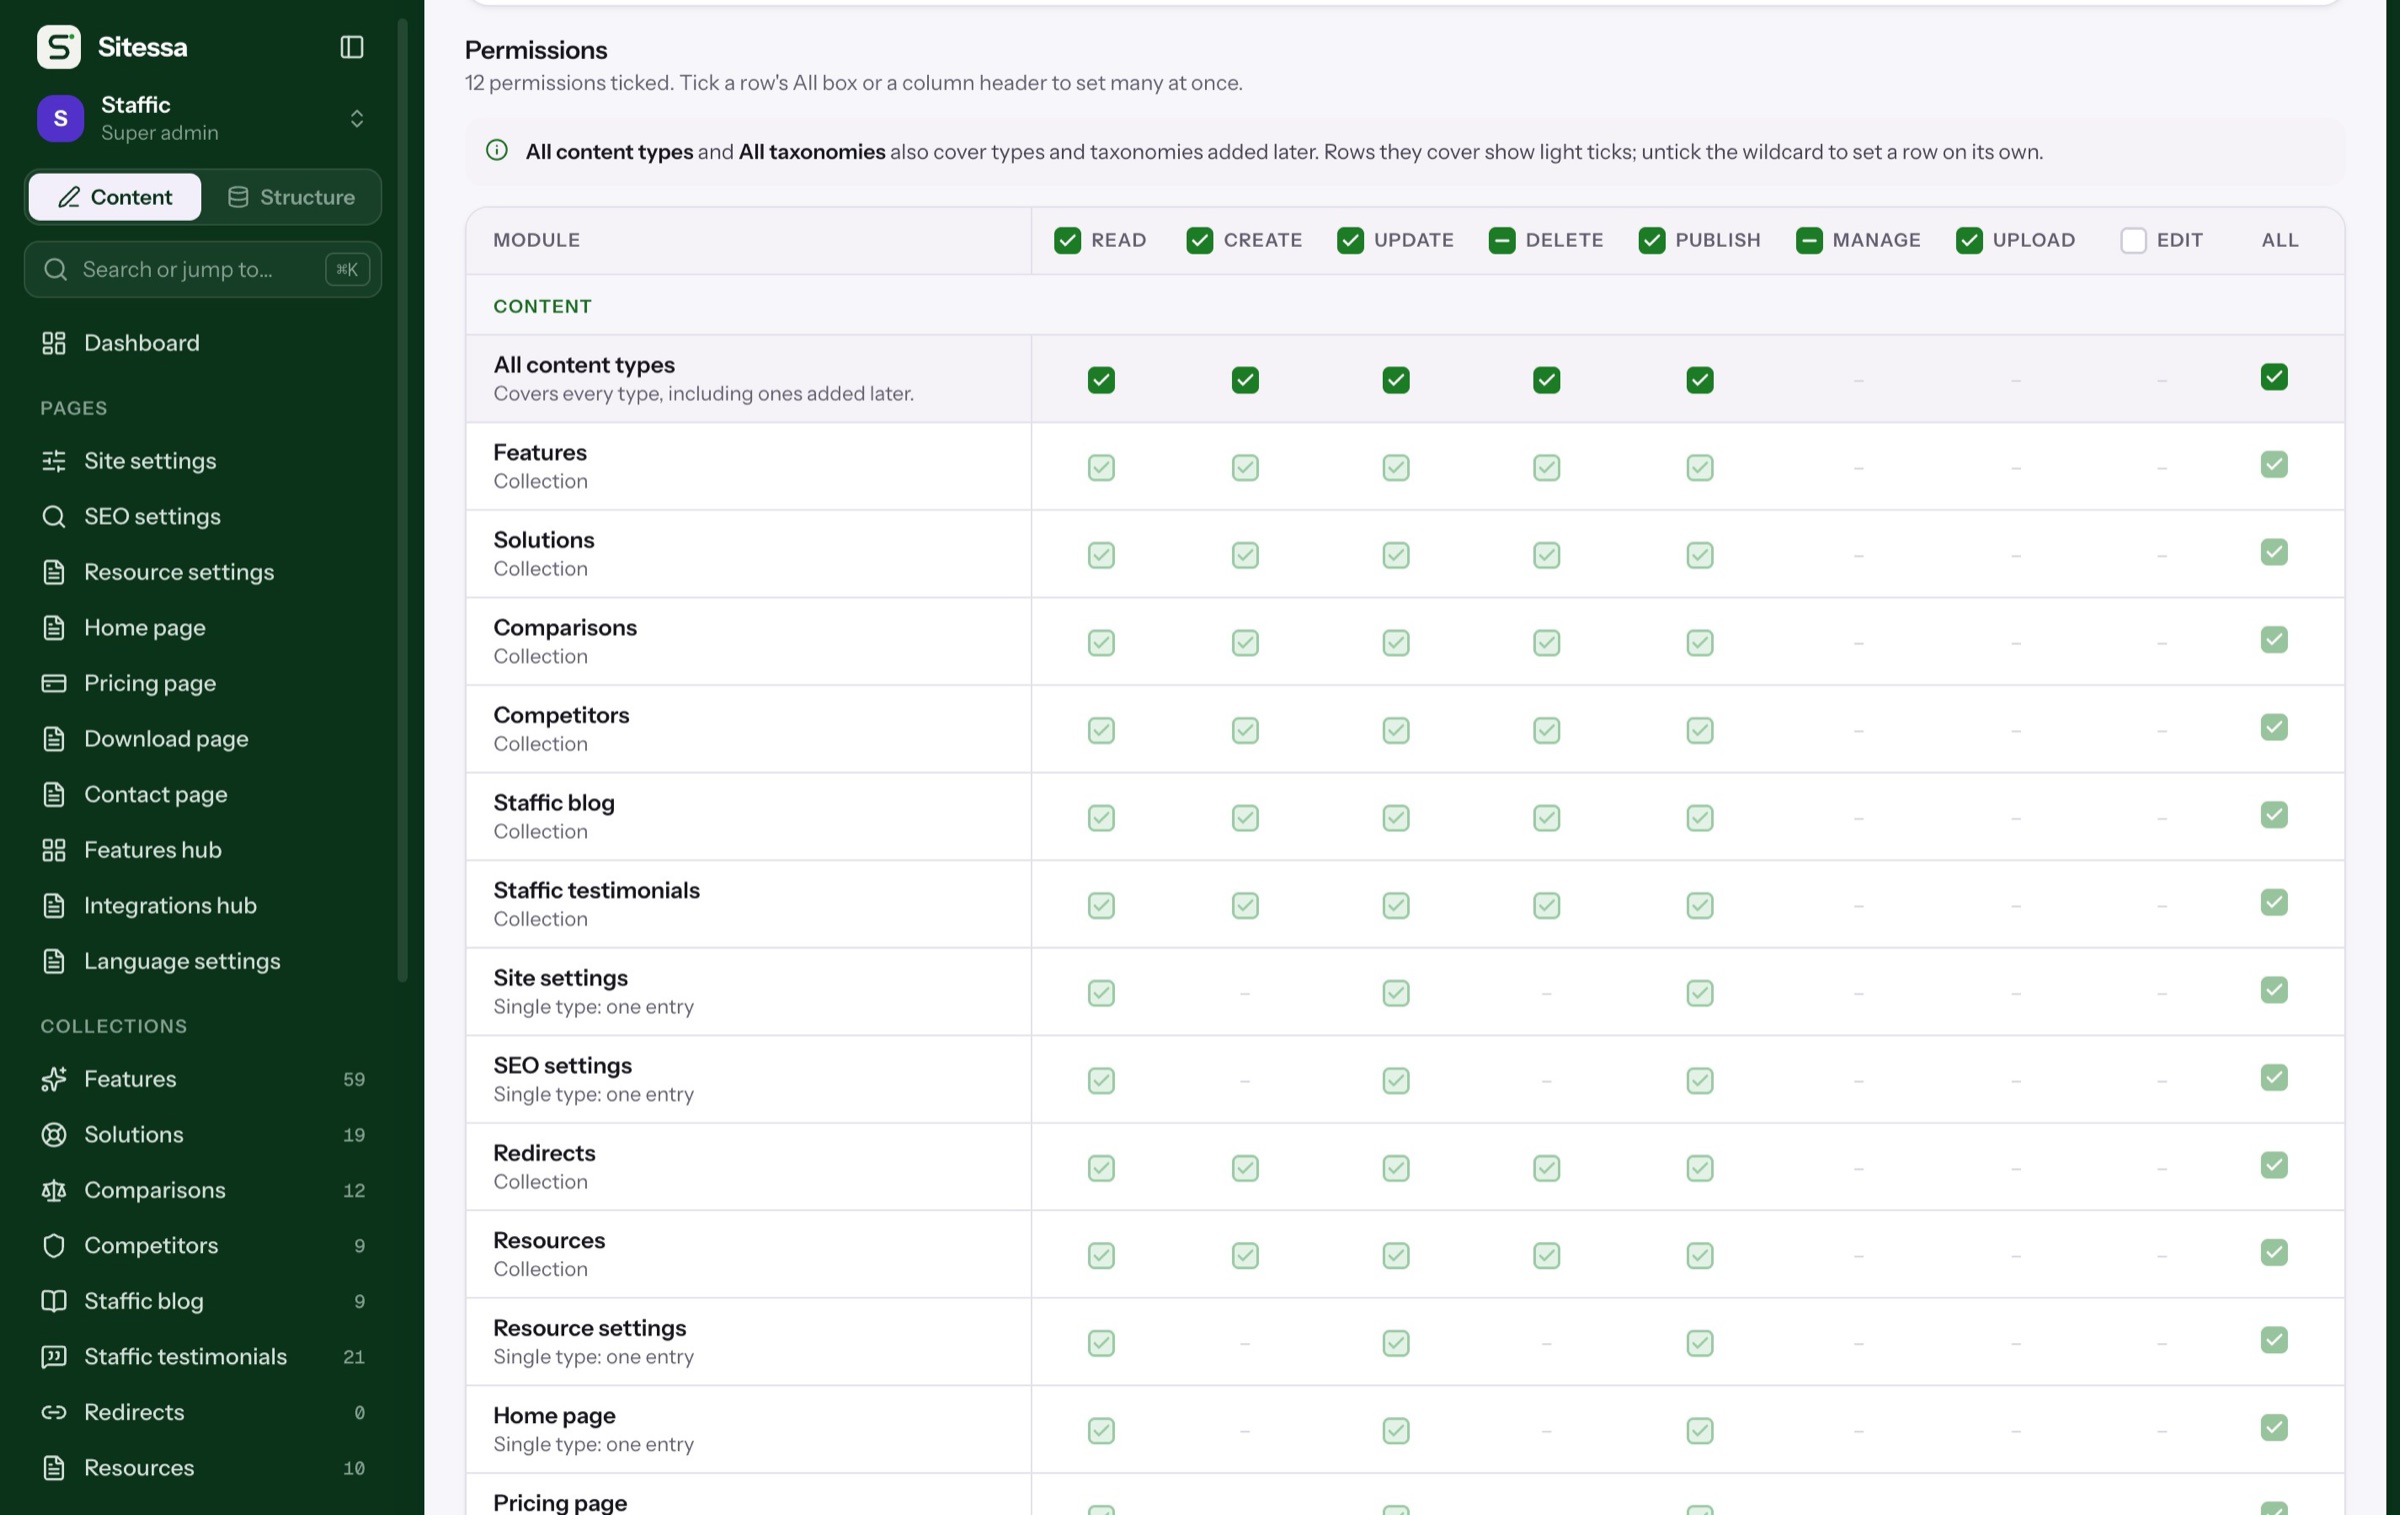Open Language settings in the sidebar
The image size is (2400, 1515).
(203, 961)
